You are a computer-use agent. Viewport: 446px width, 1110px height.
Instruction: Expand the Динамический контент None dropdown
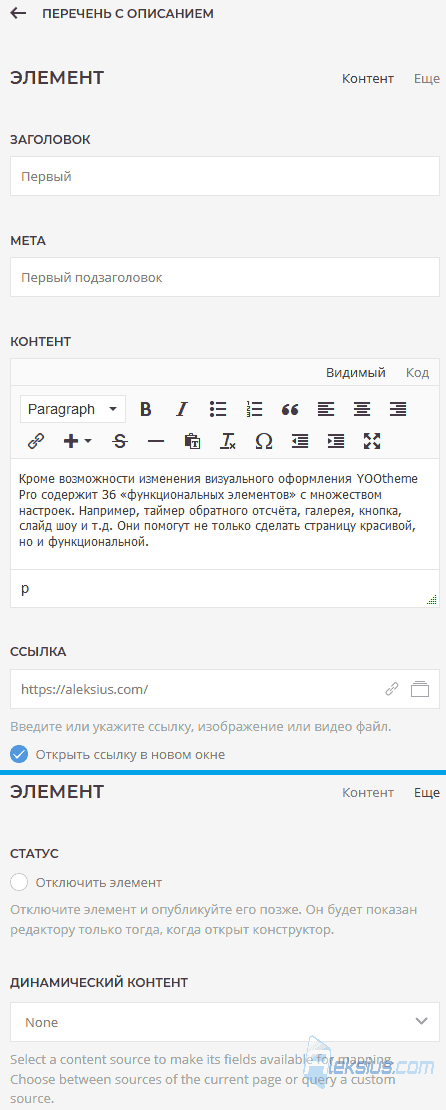225,1022
